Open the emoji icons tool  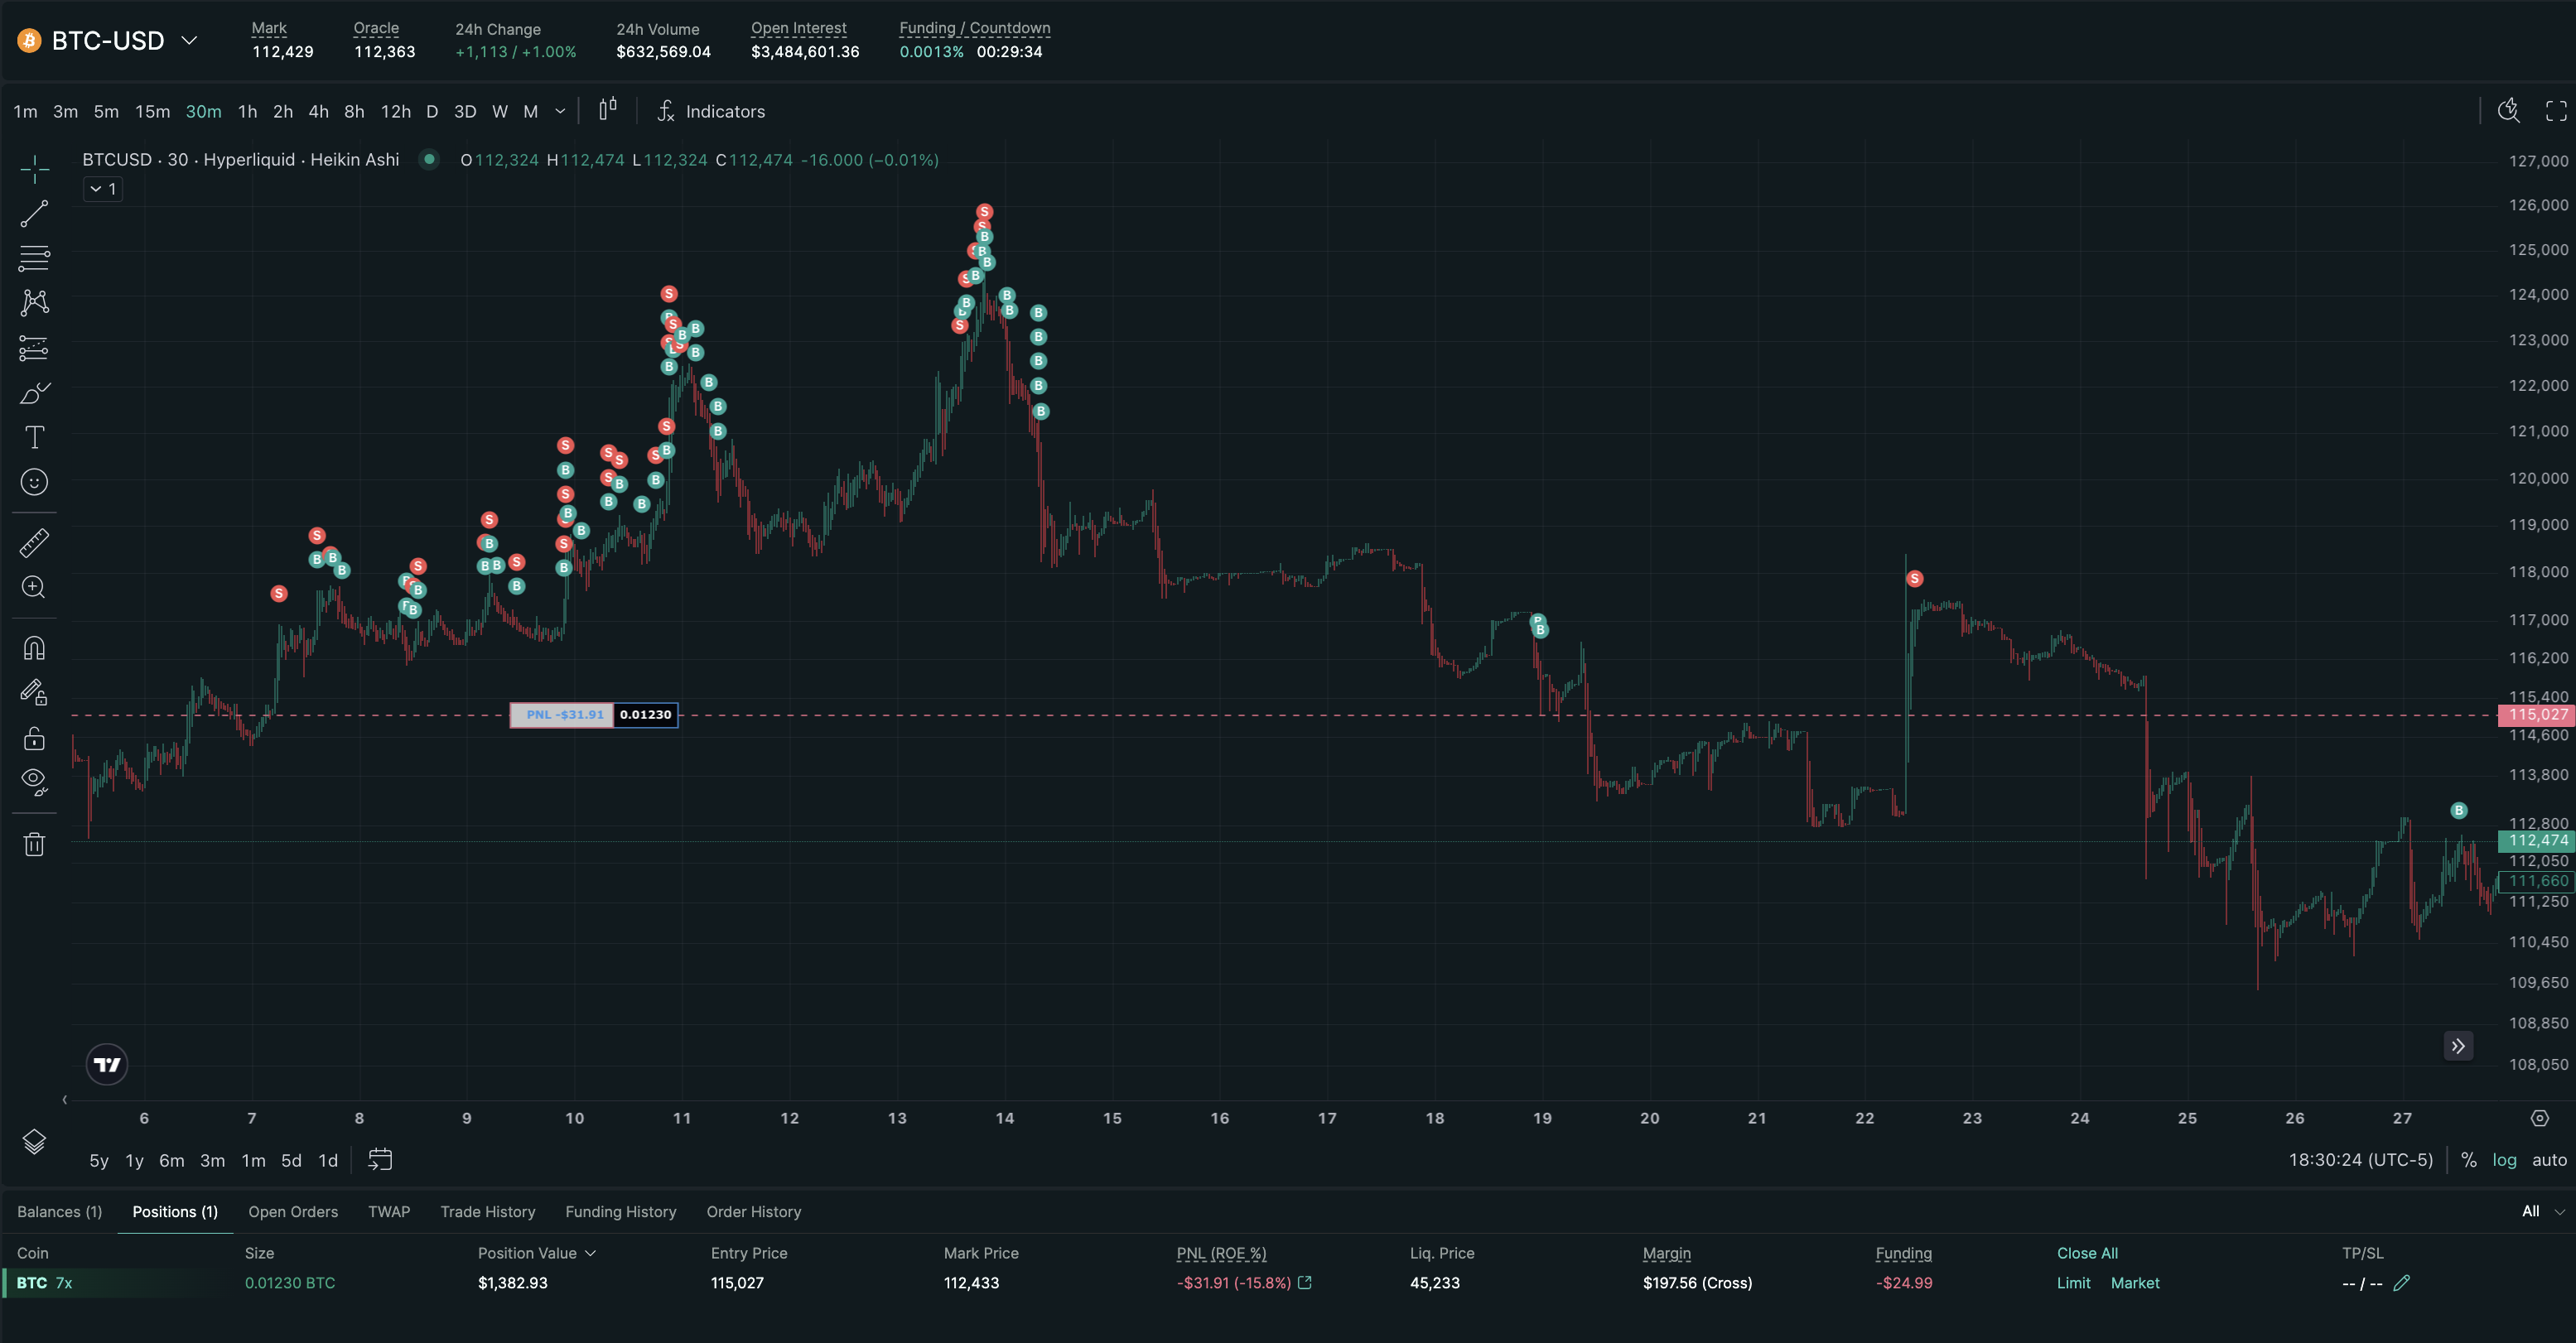coord(34,482)
